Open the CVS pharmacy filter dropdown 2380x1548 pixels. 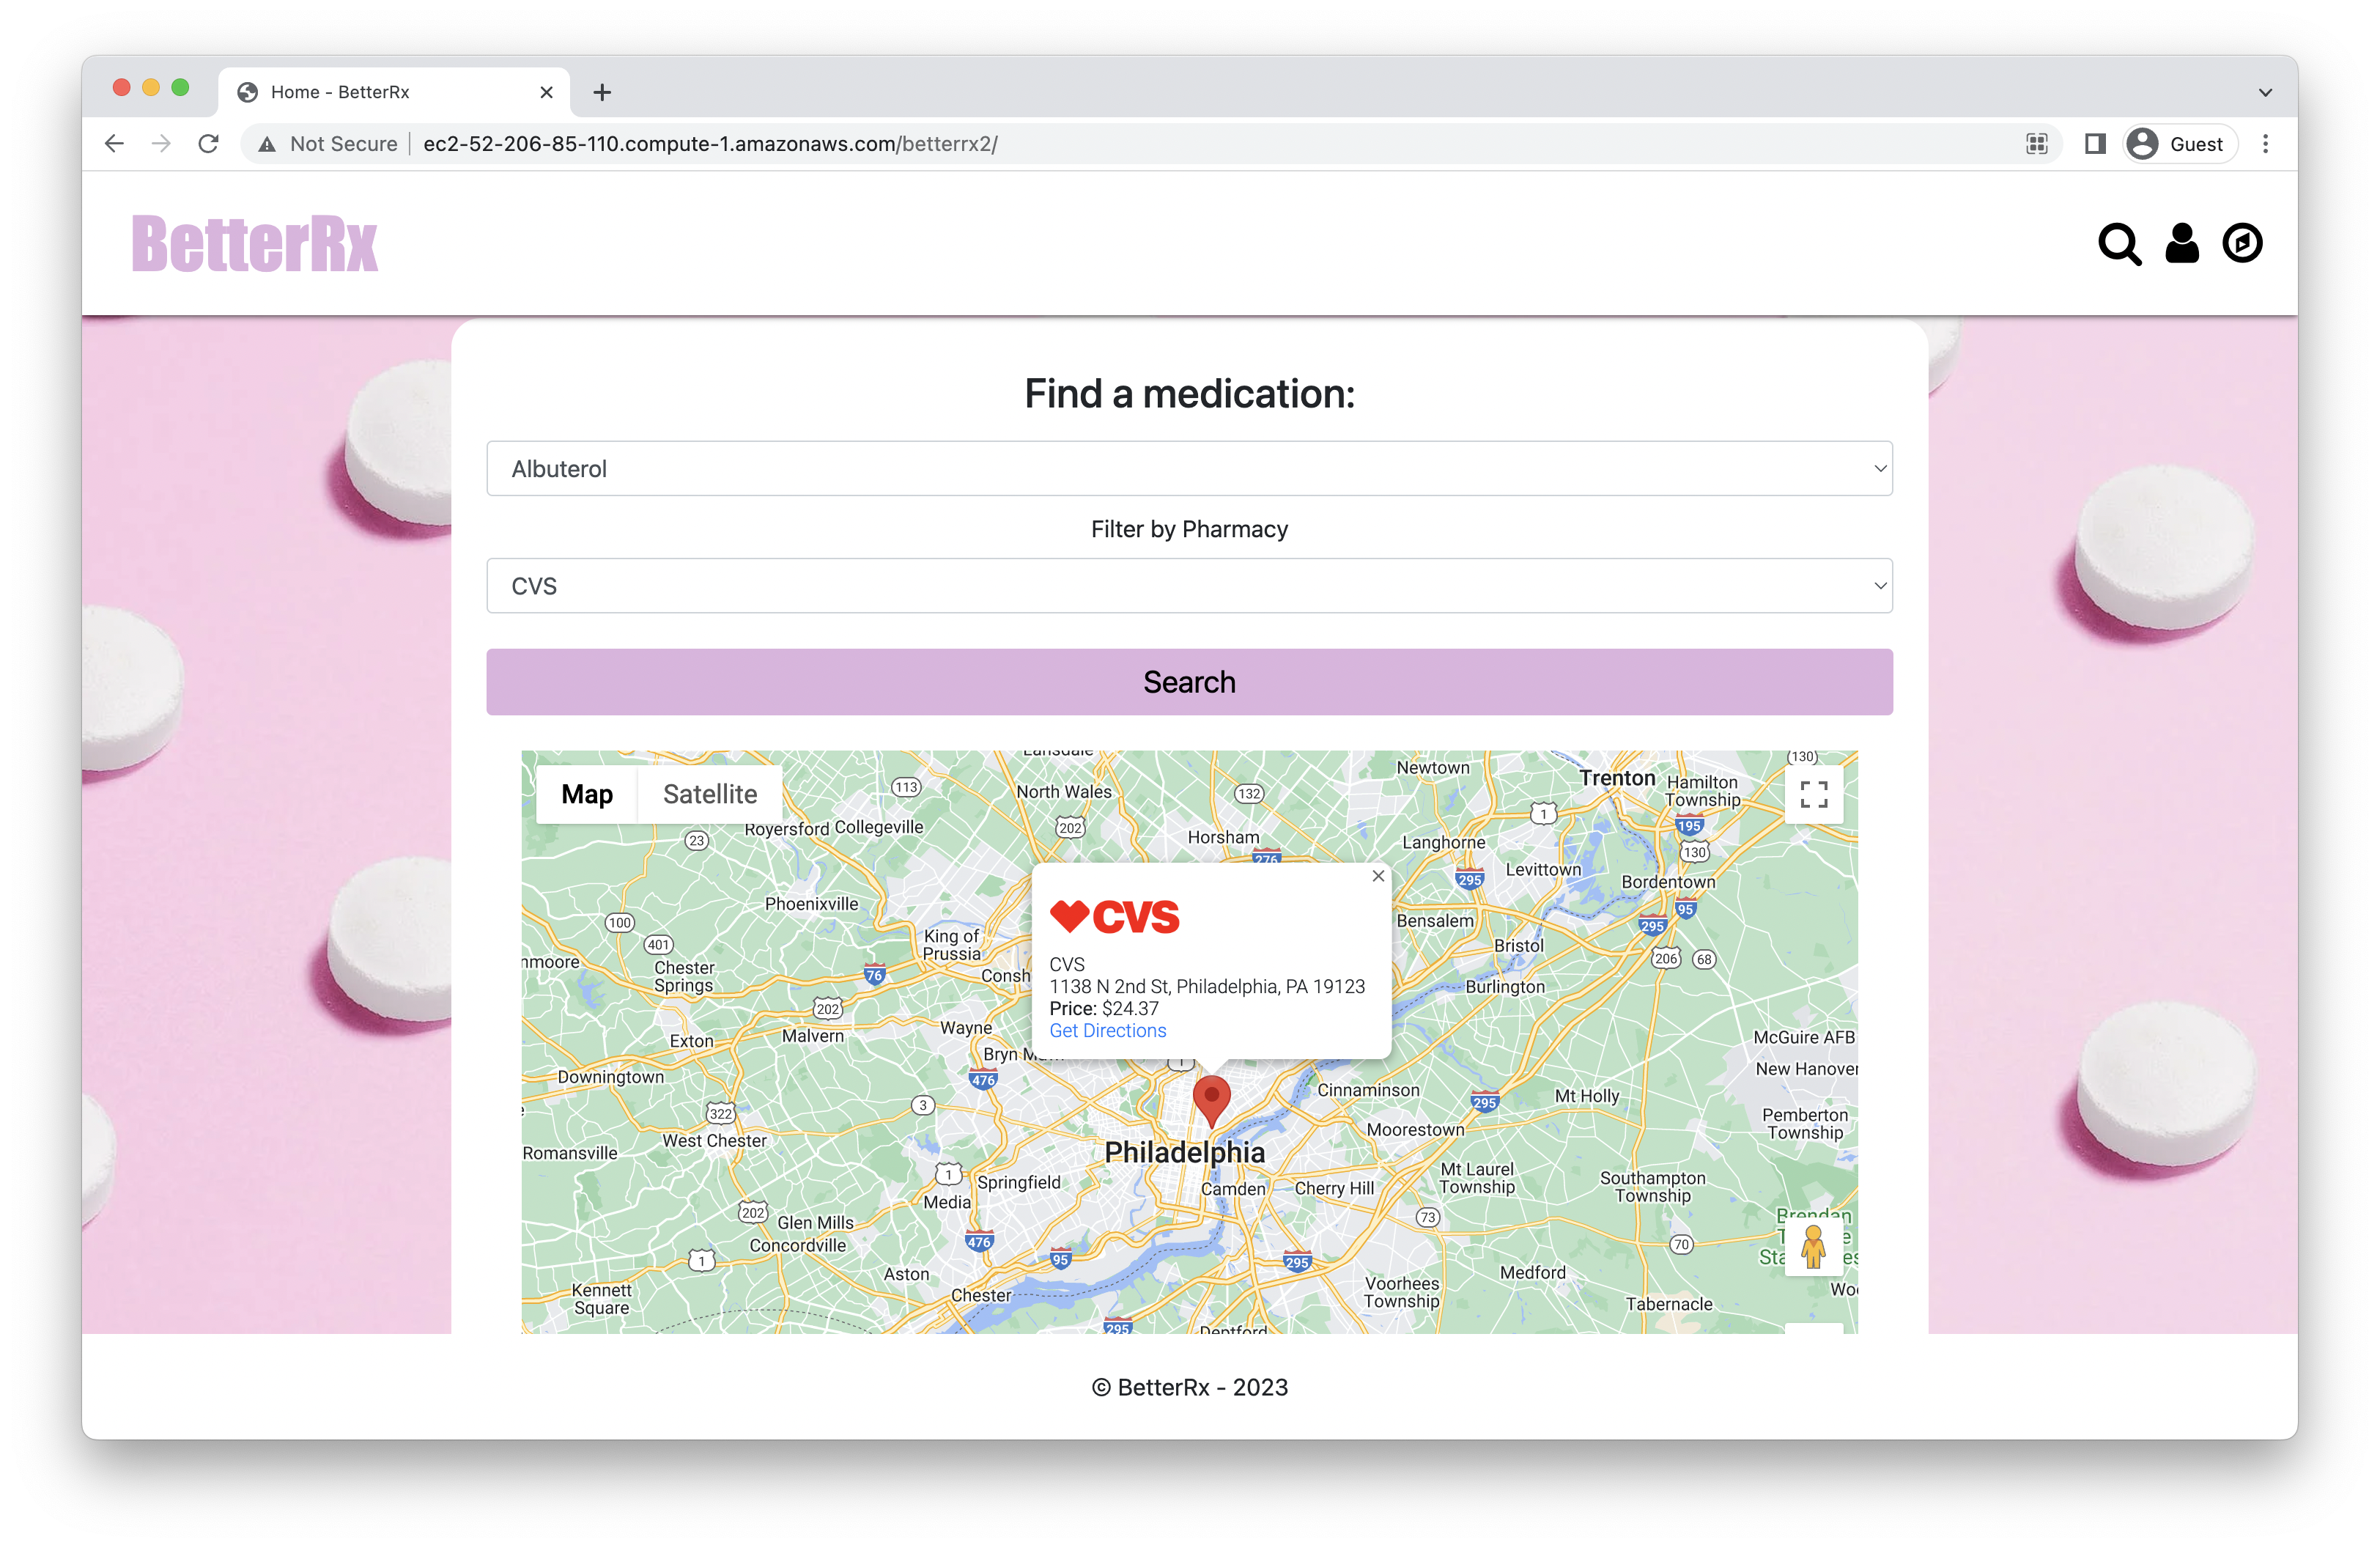(1189, 586)
